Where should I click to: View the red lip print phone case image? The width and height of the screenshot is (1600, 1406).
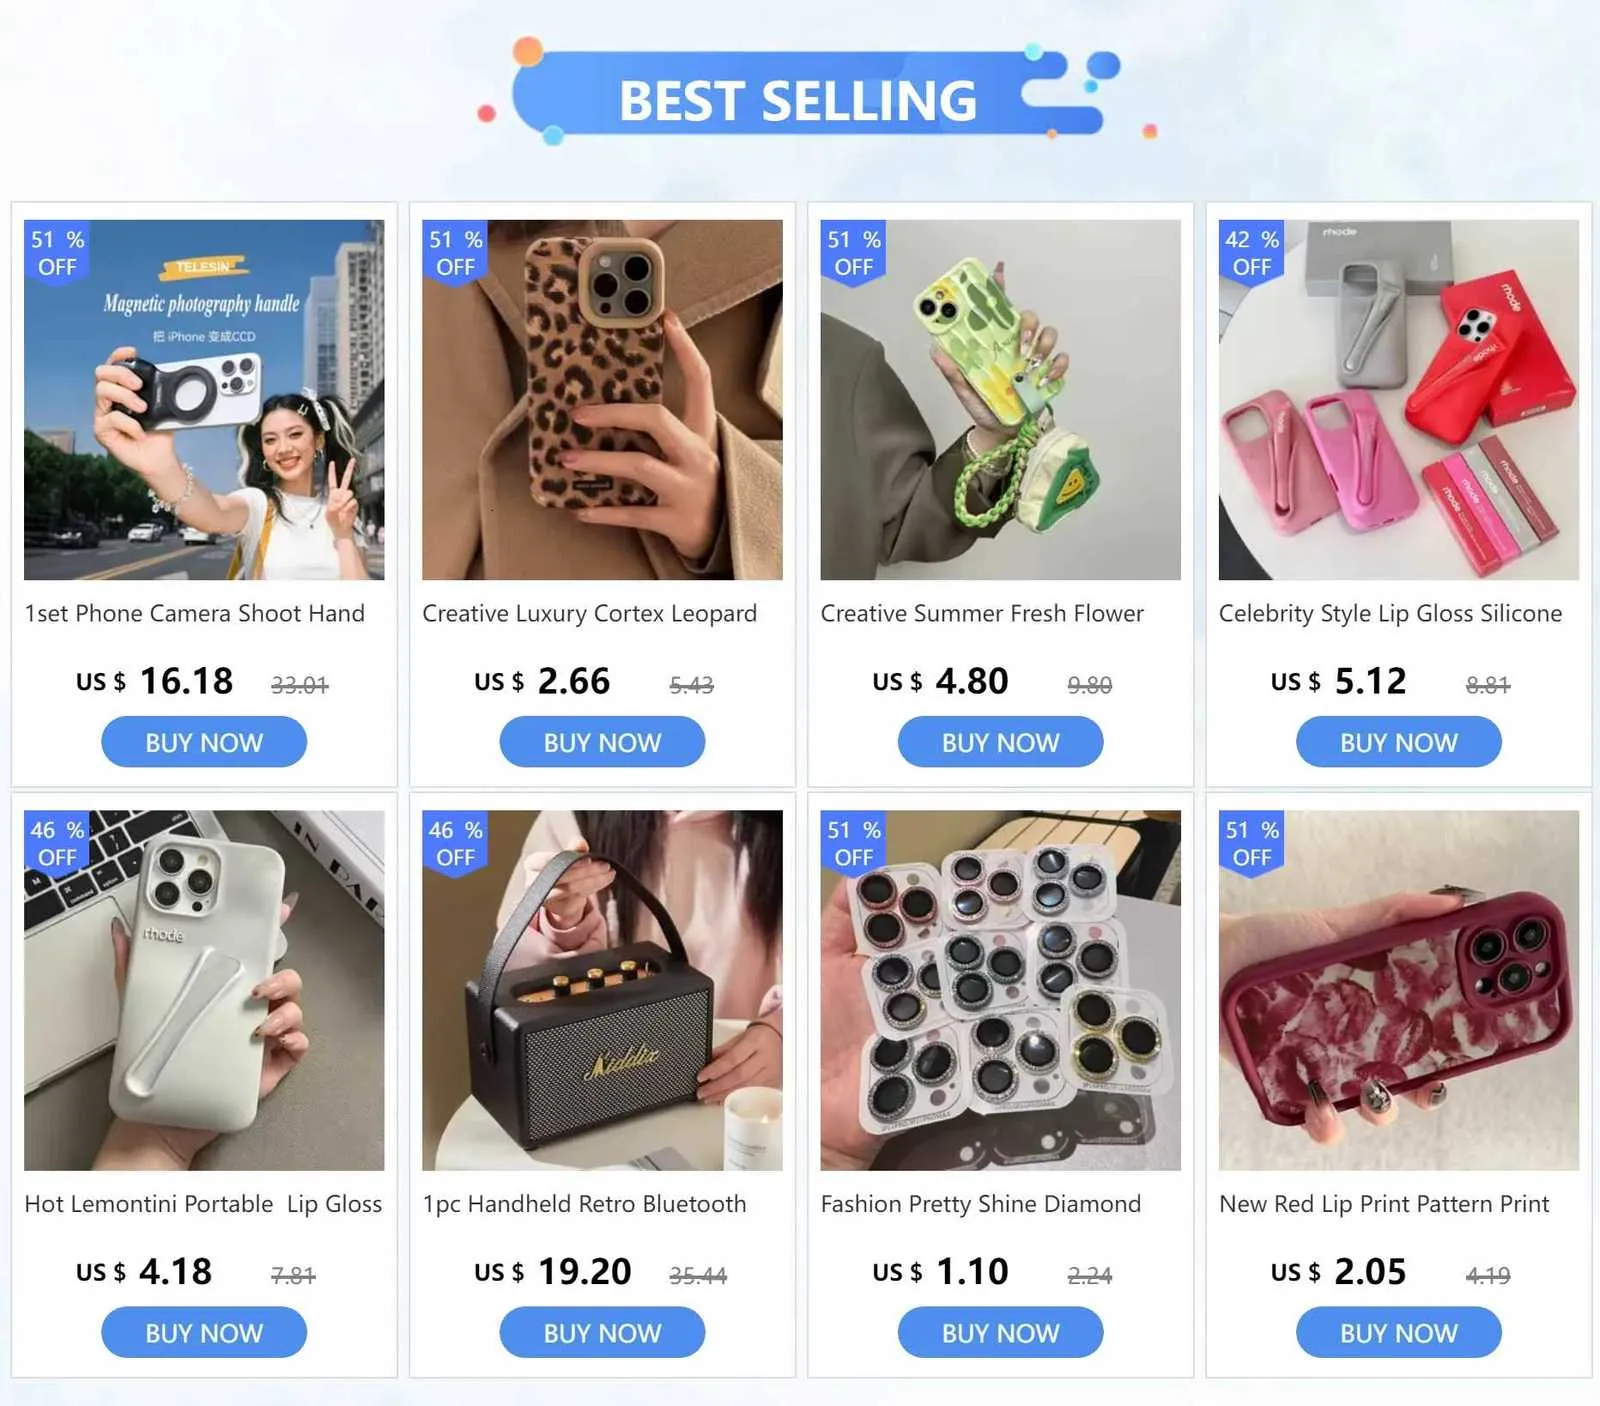coord(1398,990)
